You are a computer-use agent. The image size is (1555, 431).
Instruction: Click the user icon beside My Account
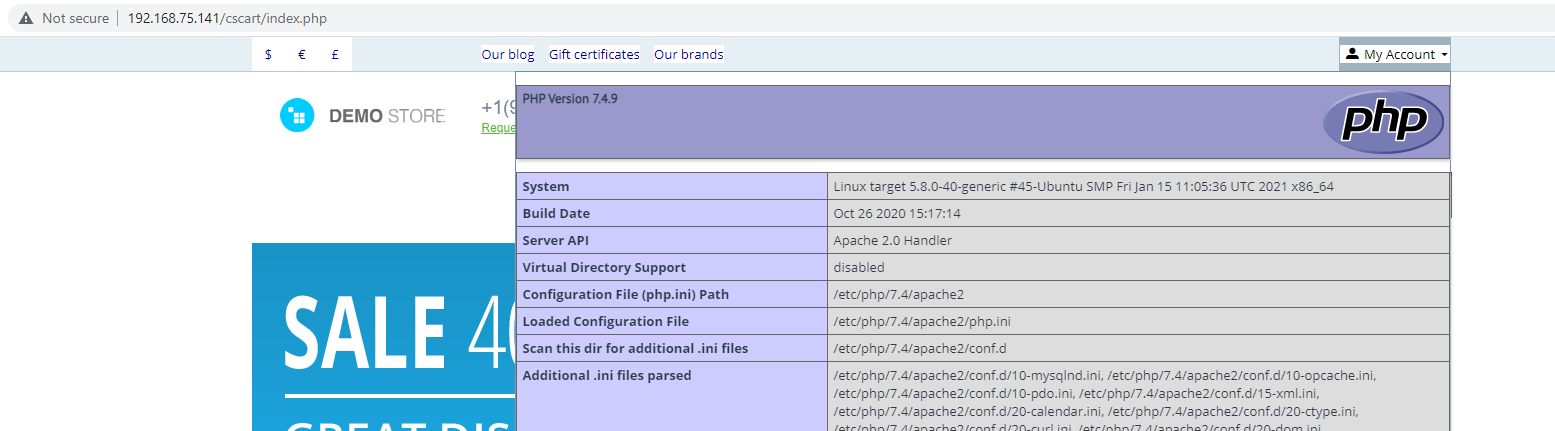pyautogui.click(x=1353, y=54)
